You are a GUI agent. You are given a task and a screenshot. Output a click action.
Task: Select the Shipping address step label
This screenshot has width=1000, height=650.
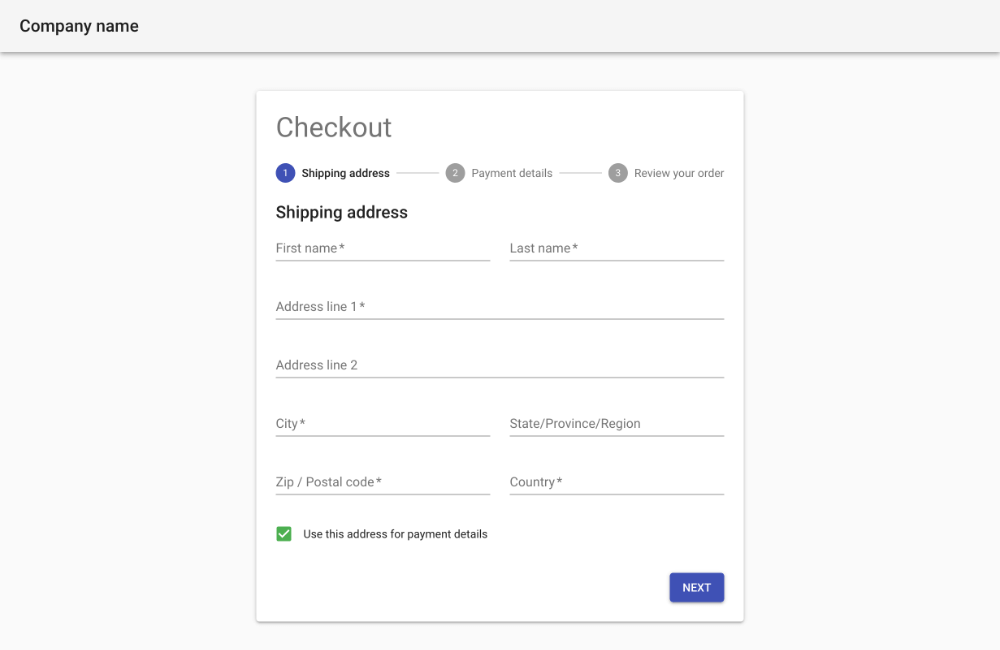tap(345, 173)
